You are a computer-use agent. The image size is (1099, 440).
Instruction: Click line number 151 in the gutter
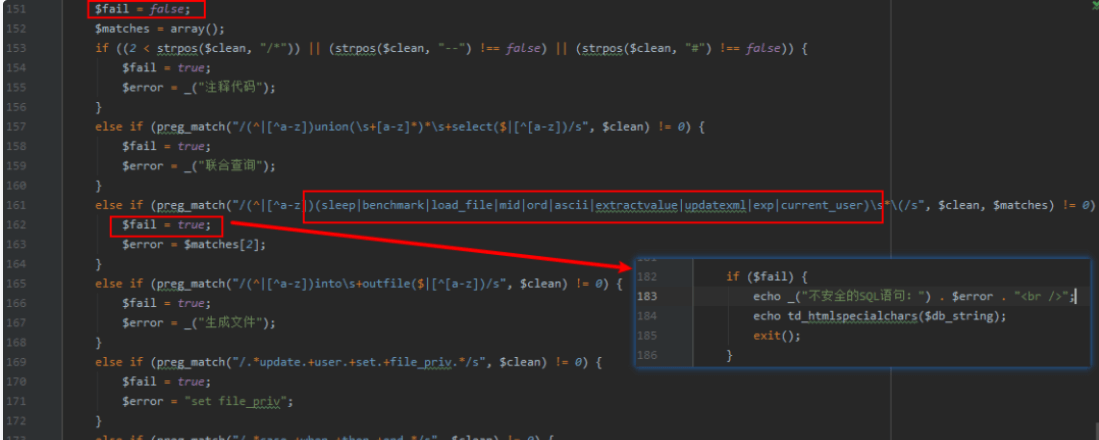[x=16, y=9]
